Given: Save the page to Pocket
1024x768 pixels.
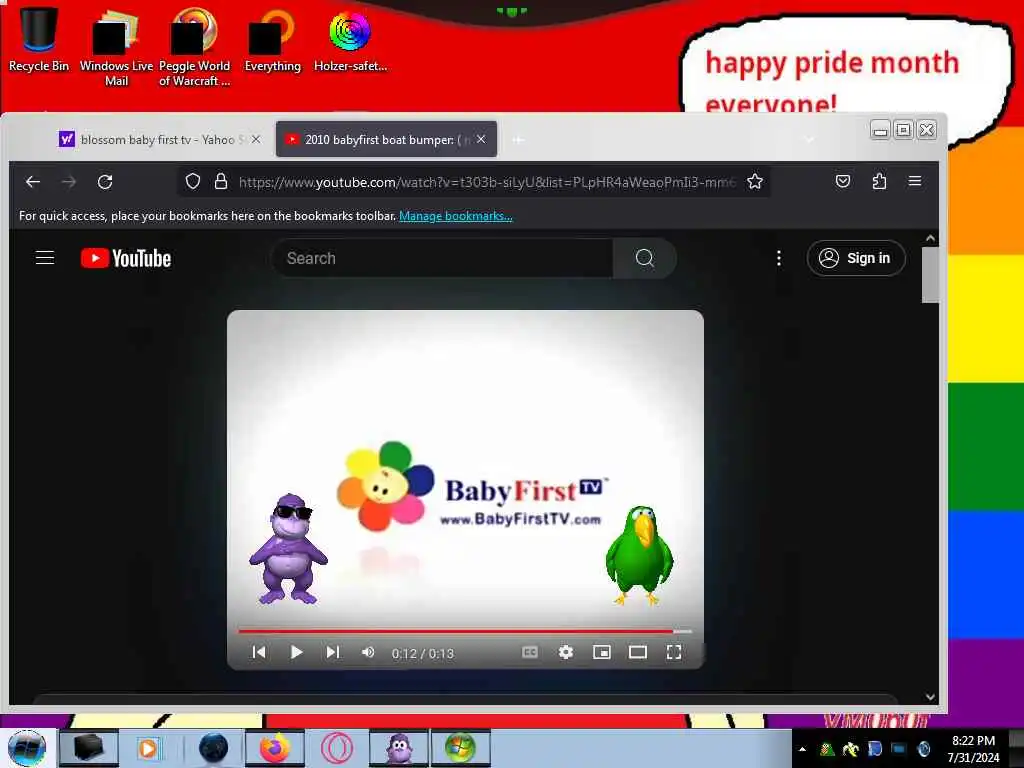Looking at the screenshot, I should pyautogui.click(x=842, y=181).
